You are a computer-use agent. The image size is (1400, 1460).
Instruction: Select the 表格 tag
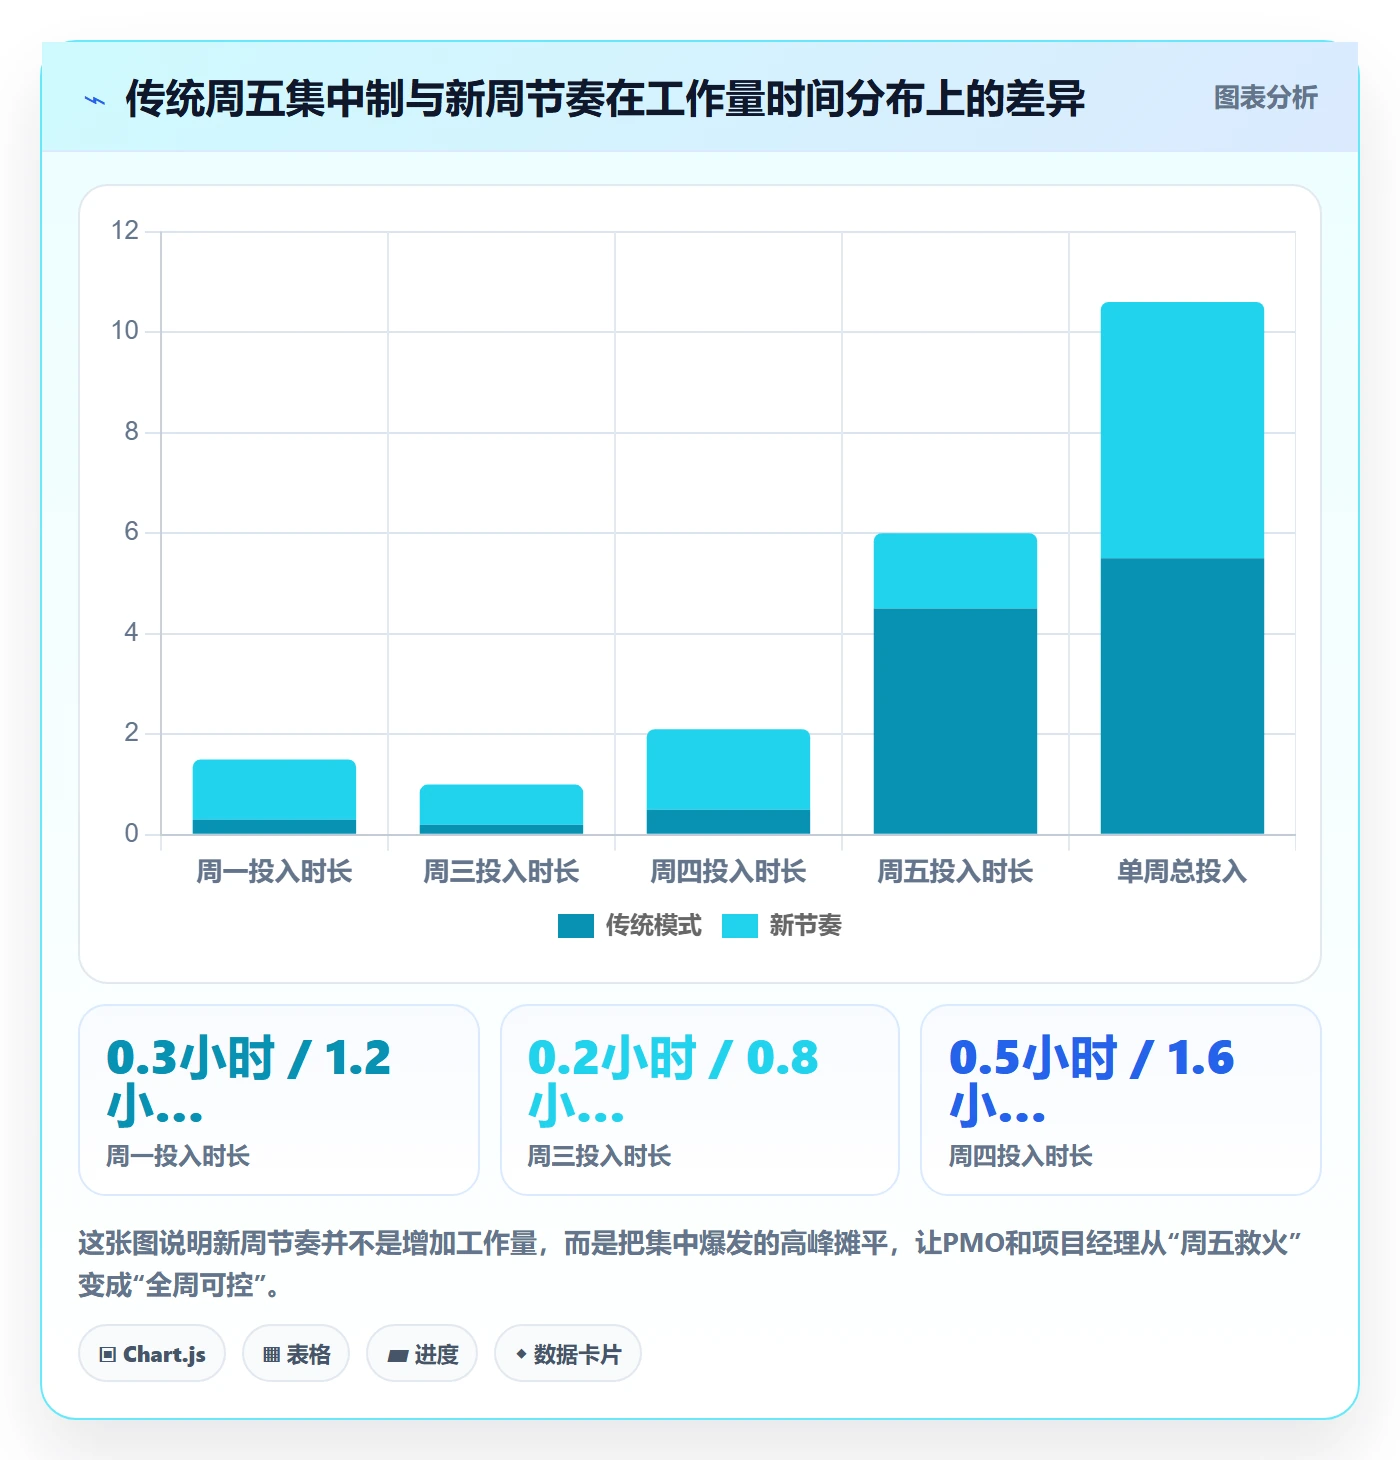(296, 1354)
